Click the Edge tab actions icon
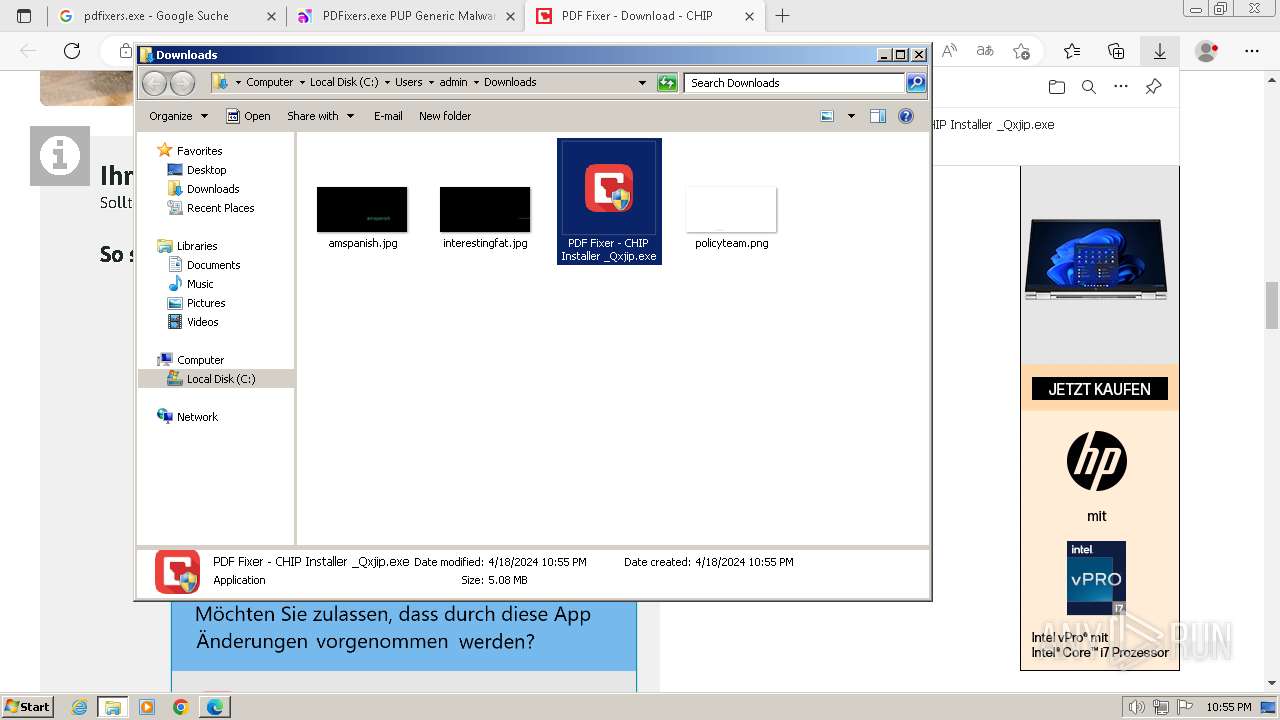Screen dimensions: 1280x720 (x=24, y=16)
